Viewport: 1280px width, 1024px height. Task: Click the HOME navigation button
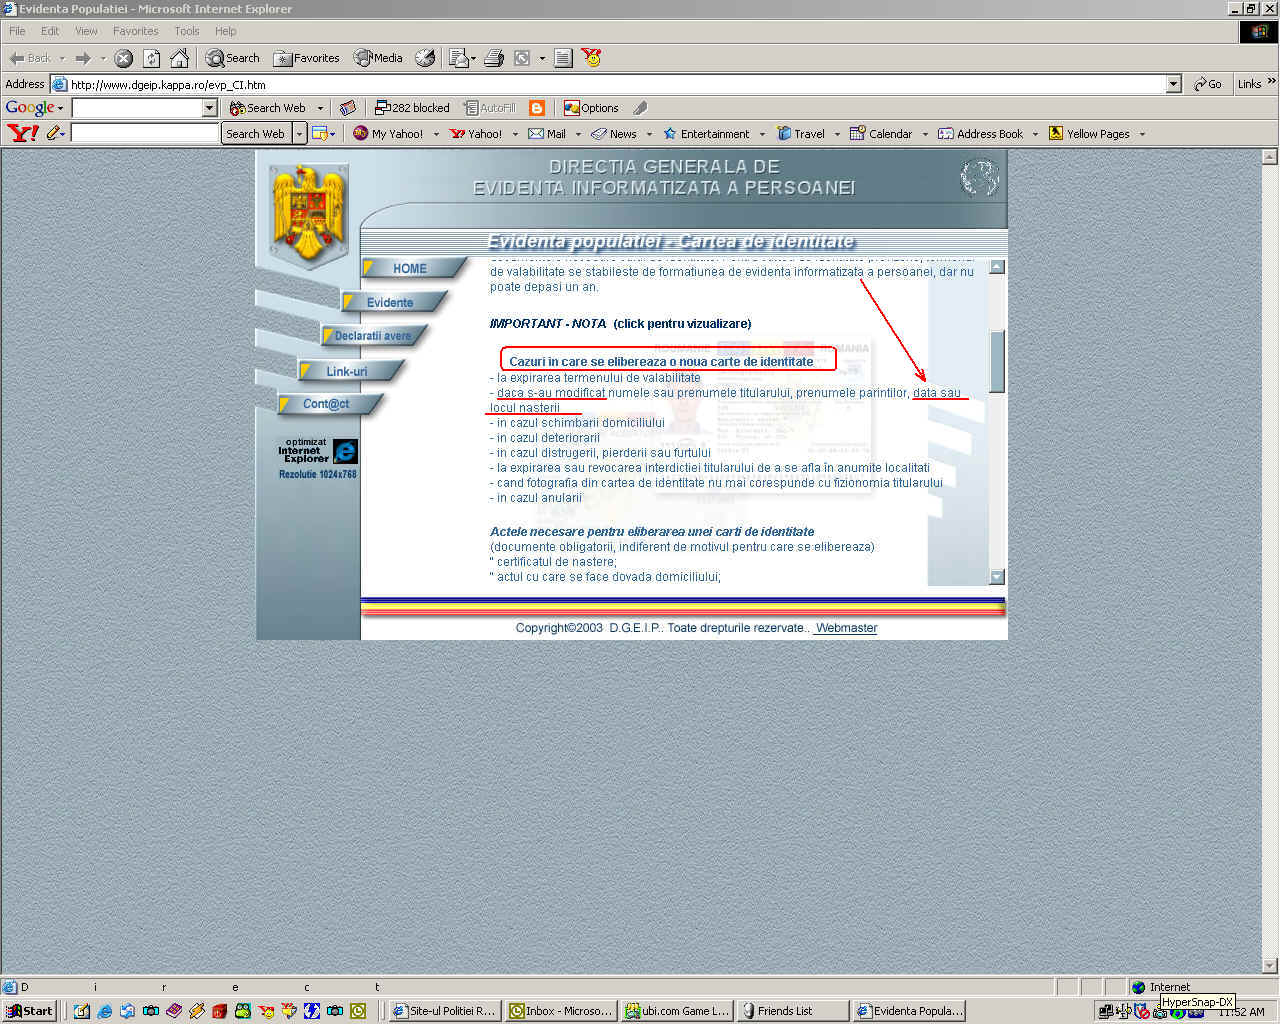point(409,268)
